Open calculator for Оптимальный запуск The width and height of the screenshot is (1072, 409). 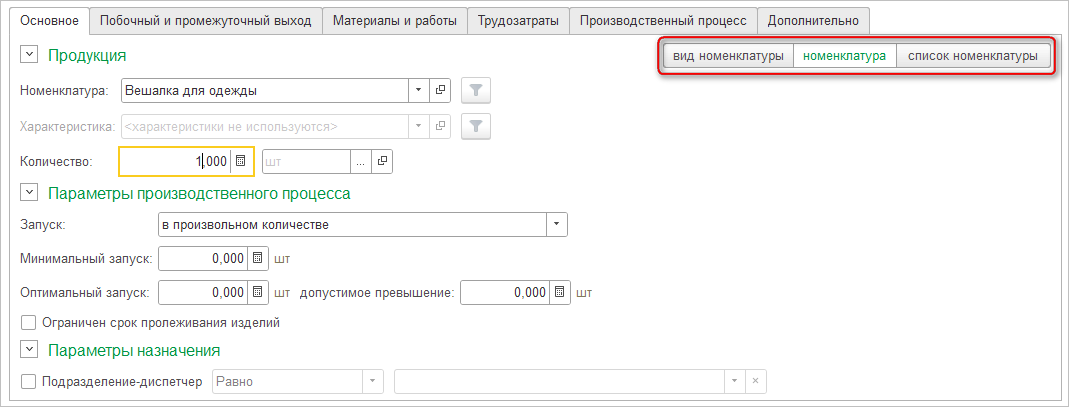point(258,293)
